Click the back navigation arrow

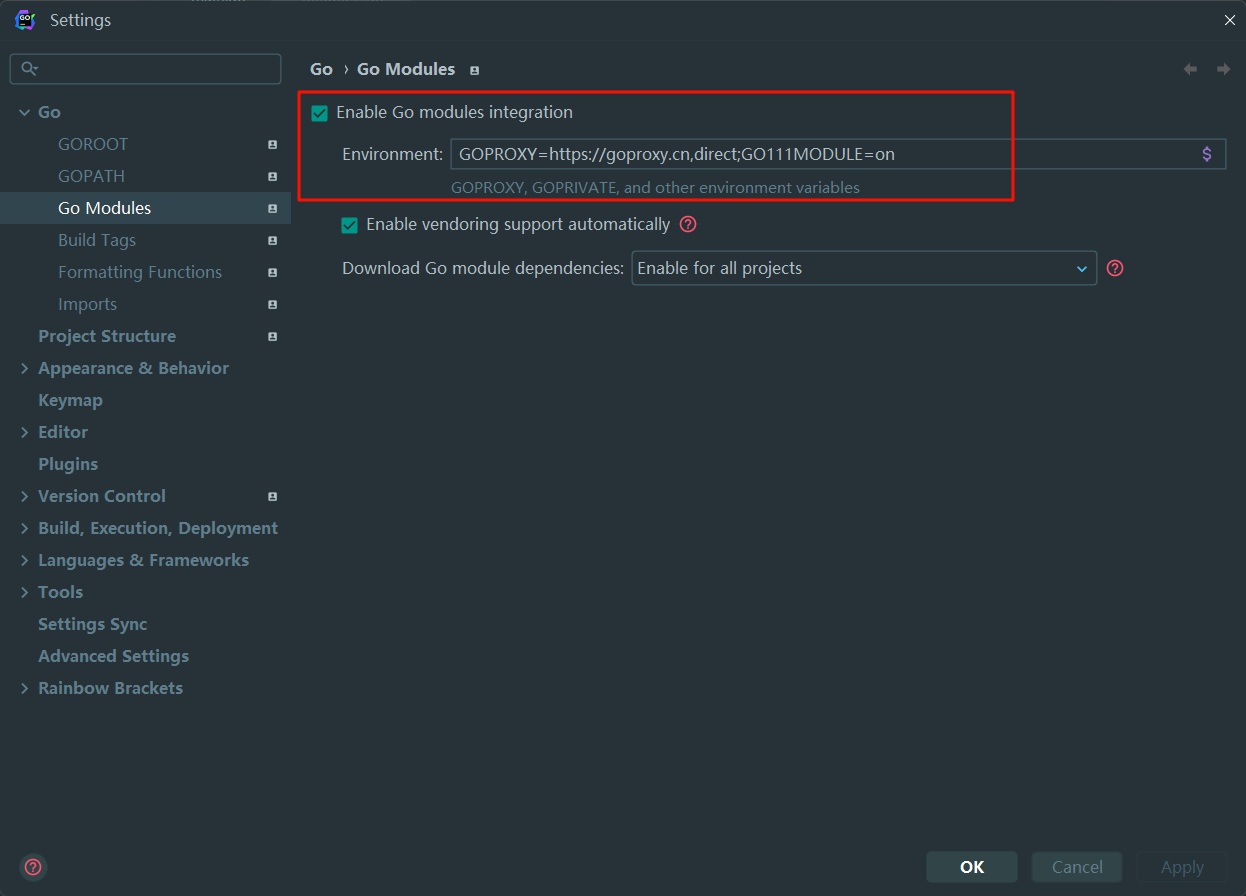click(x=1190, y=69)
